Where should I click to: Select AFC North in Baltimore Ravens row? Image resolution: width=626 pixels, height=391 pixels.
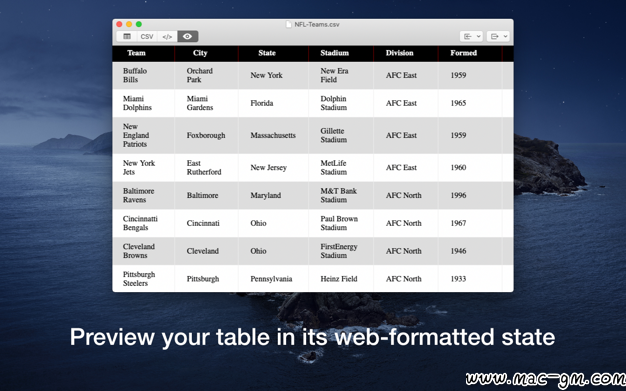point(406,195)
